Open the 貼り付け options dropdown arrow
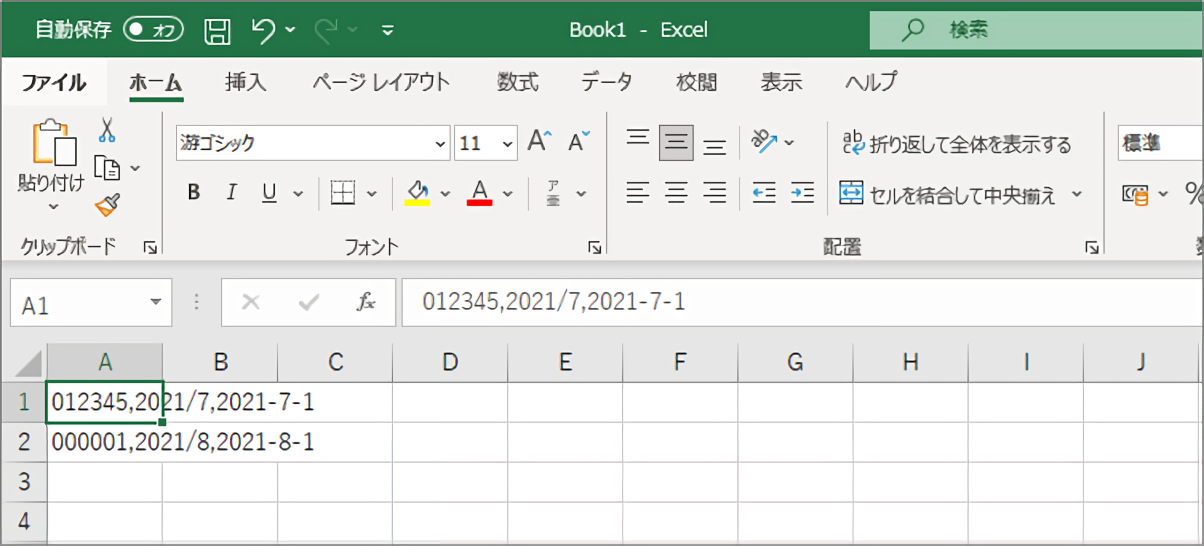The image size is (1204, 546). pos(53,207)
